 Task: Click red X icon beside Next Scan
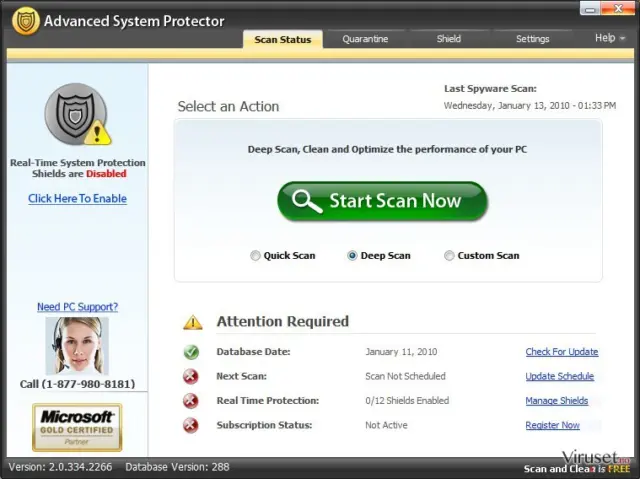coord(191,376)
